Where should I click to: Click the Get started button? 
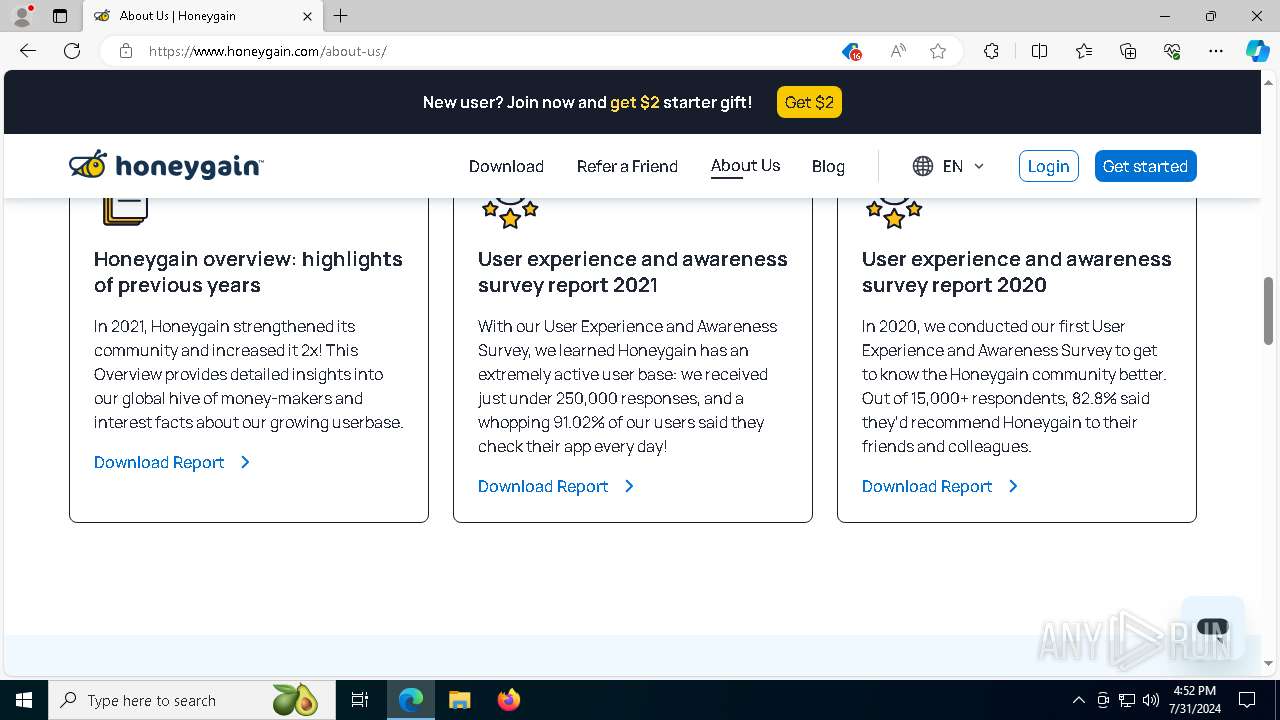coord(1145,166)
